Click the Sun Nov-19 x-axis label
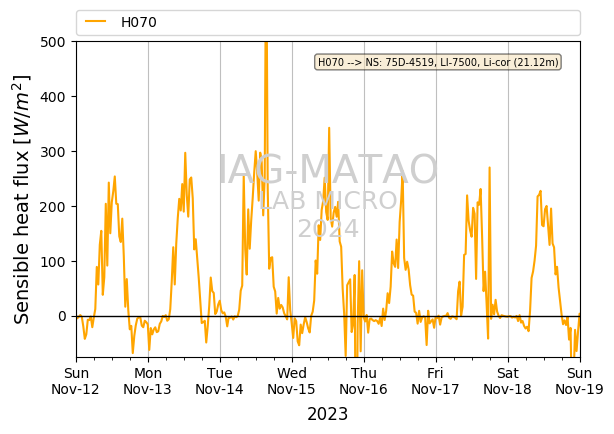The width and height of the screenshot is (614, 434). [x=580, y=381]
